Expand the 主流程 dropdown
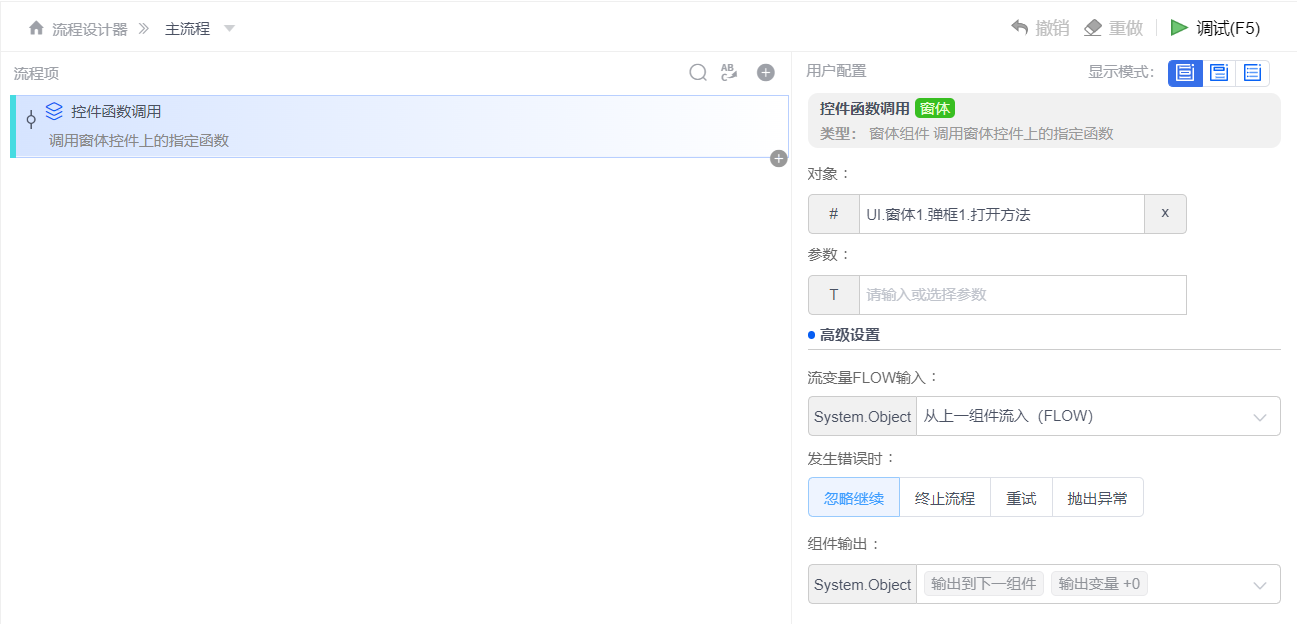 point(229,28)
